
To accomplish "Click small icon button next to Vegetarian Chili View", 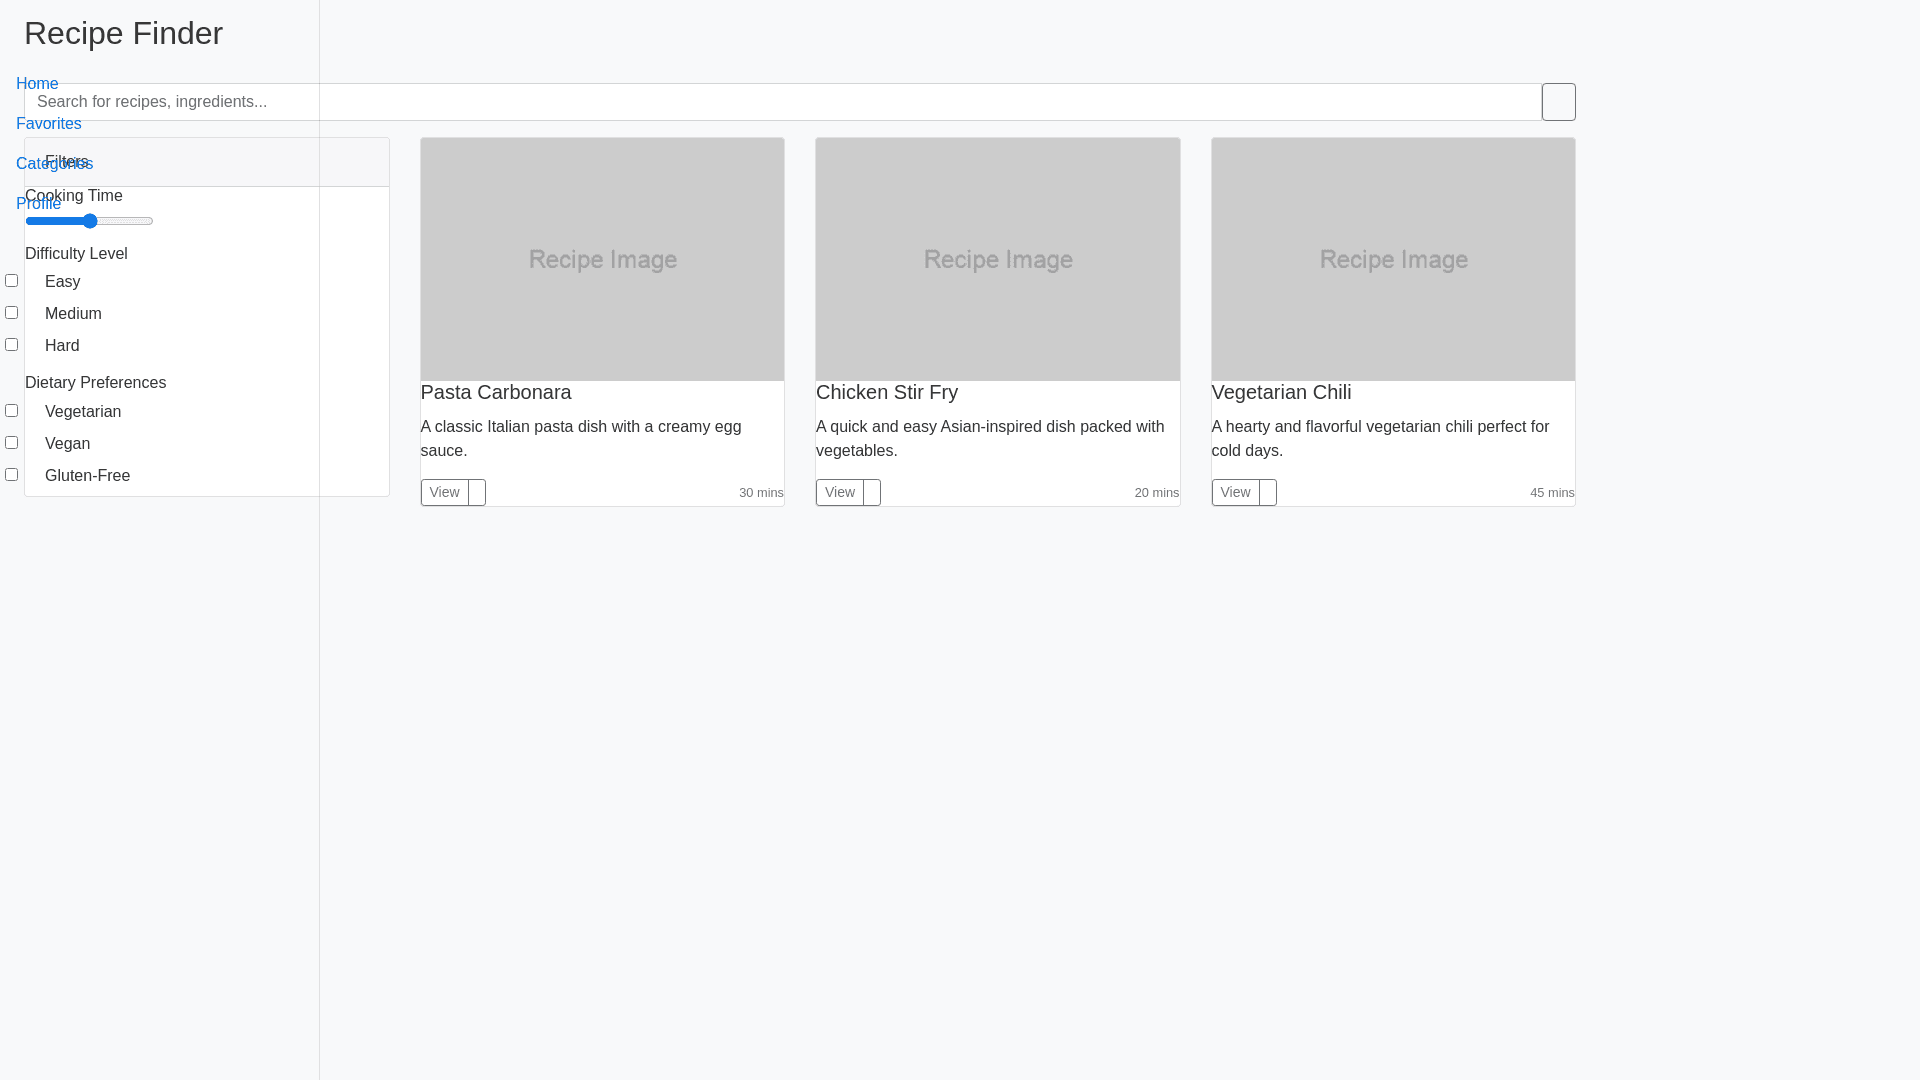I will pos(1268,492).
